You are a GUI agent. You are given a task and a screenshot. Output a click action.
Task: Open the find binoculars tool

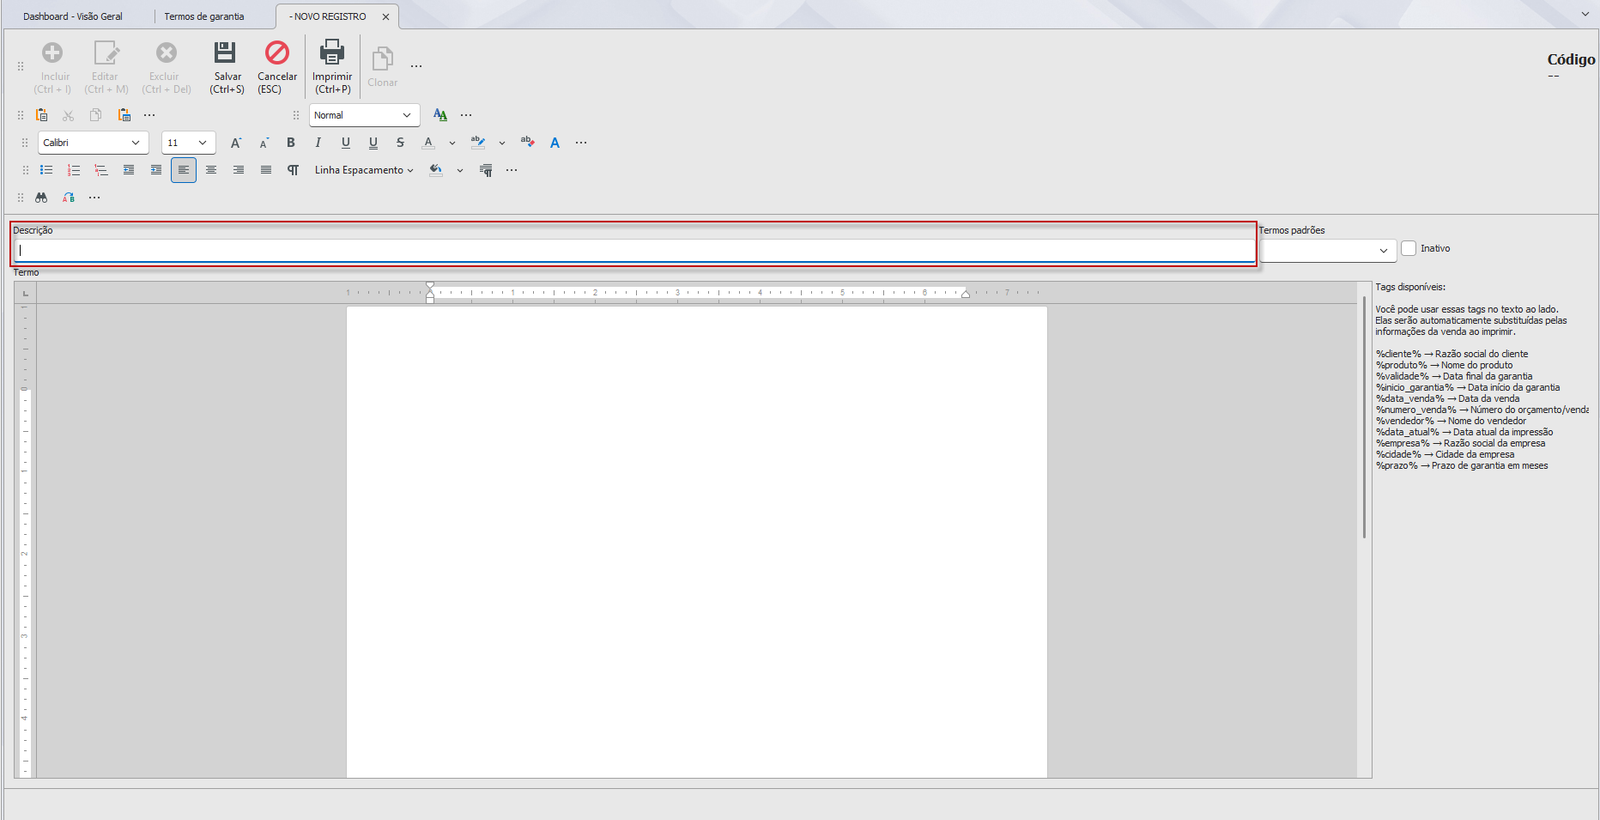click(x=41, y=198)
